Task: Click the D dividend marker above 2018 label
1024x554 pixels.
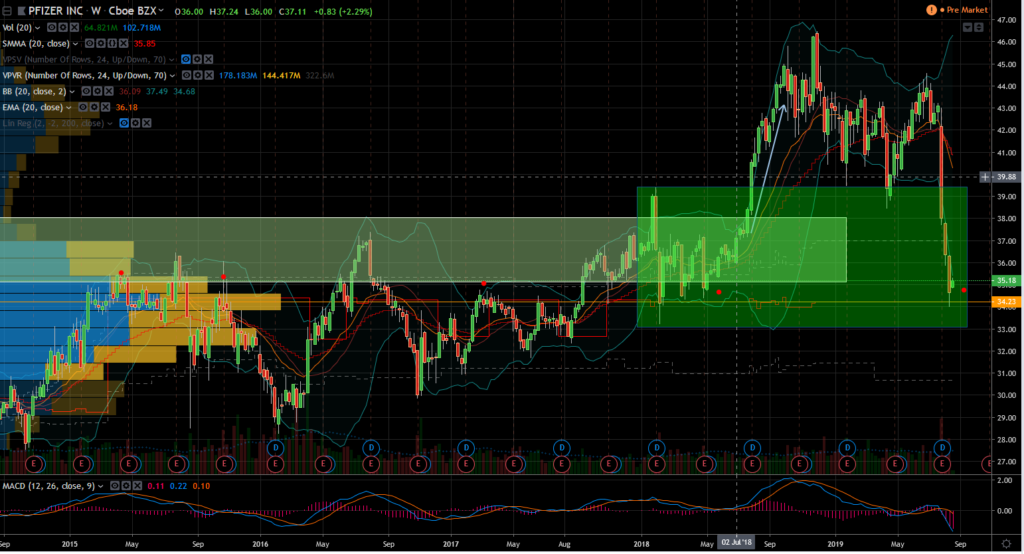Action: pos(656,448)
